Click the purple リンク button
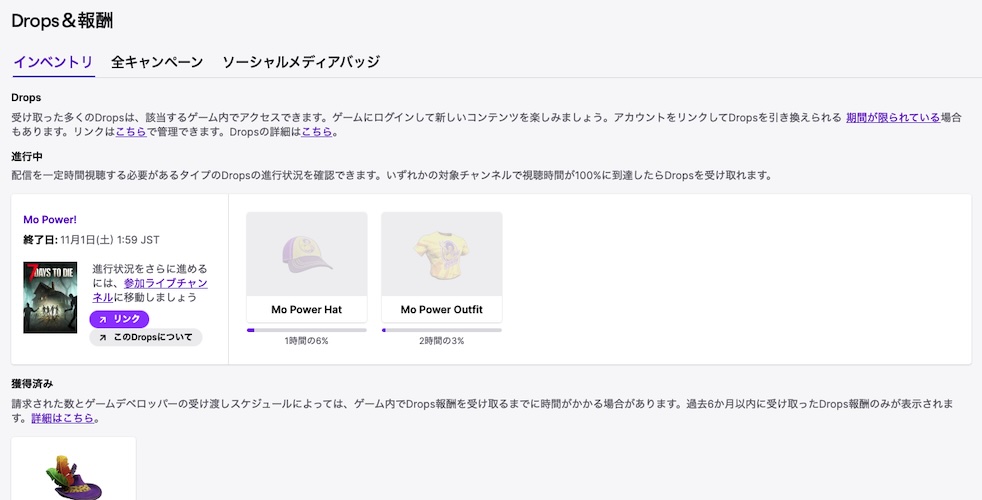 119,319
